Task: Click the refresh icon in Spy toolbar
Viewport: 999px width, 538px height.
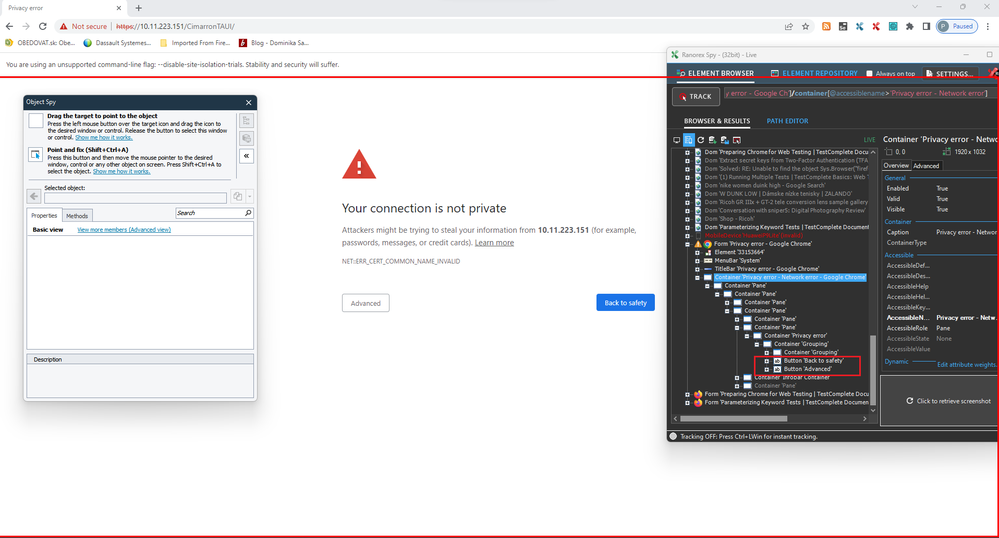Action: 701,140
